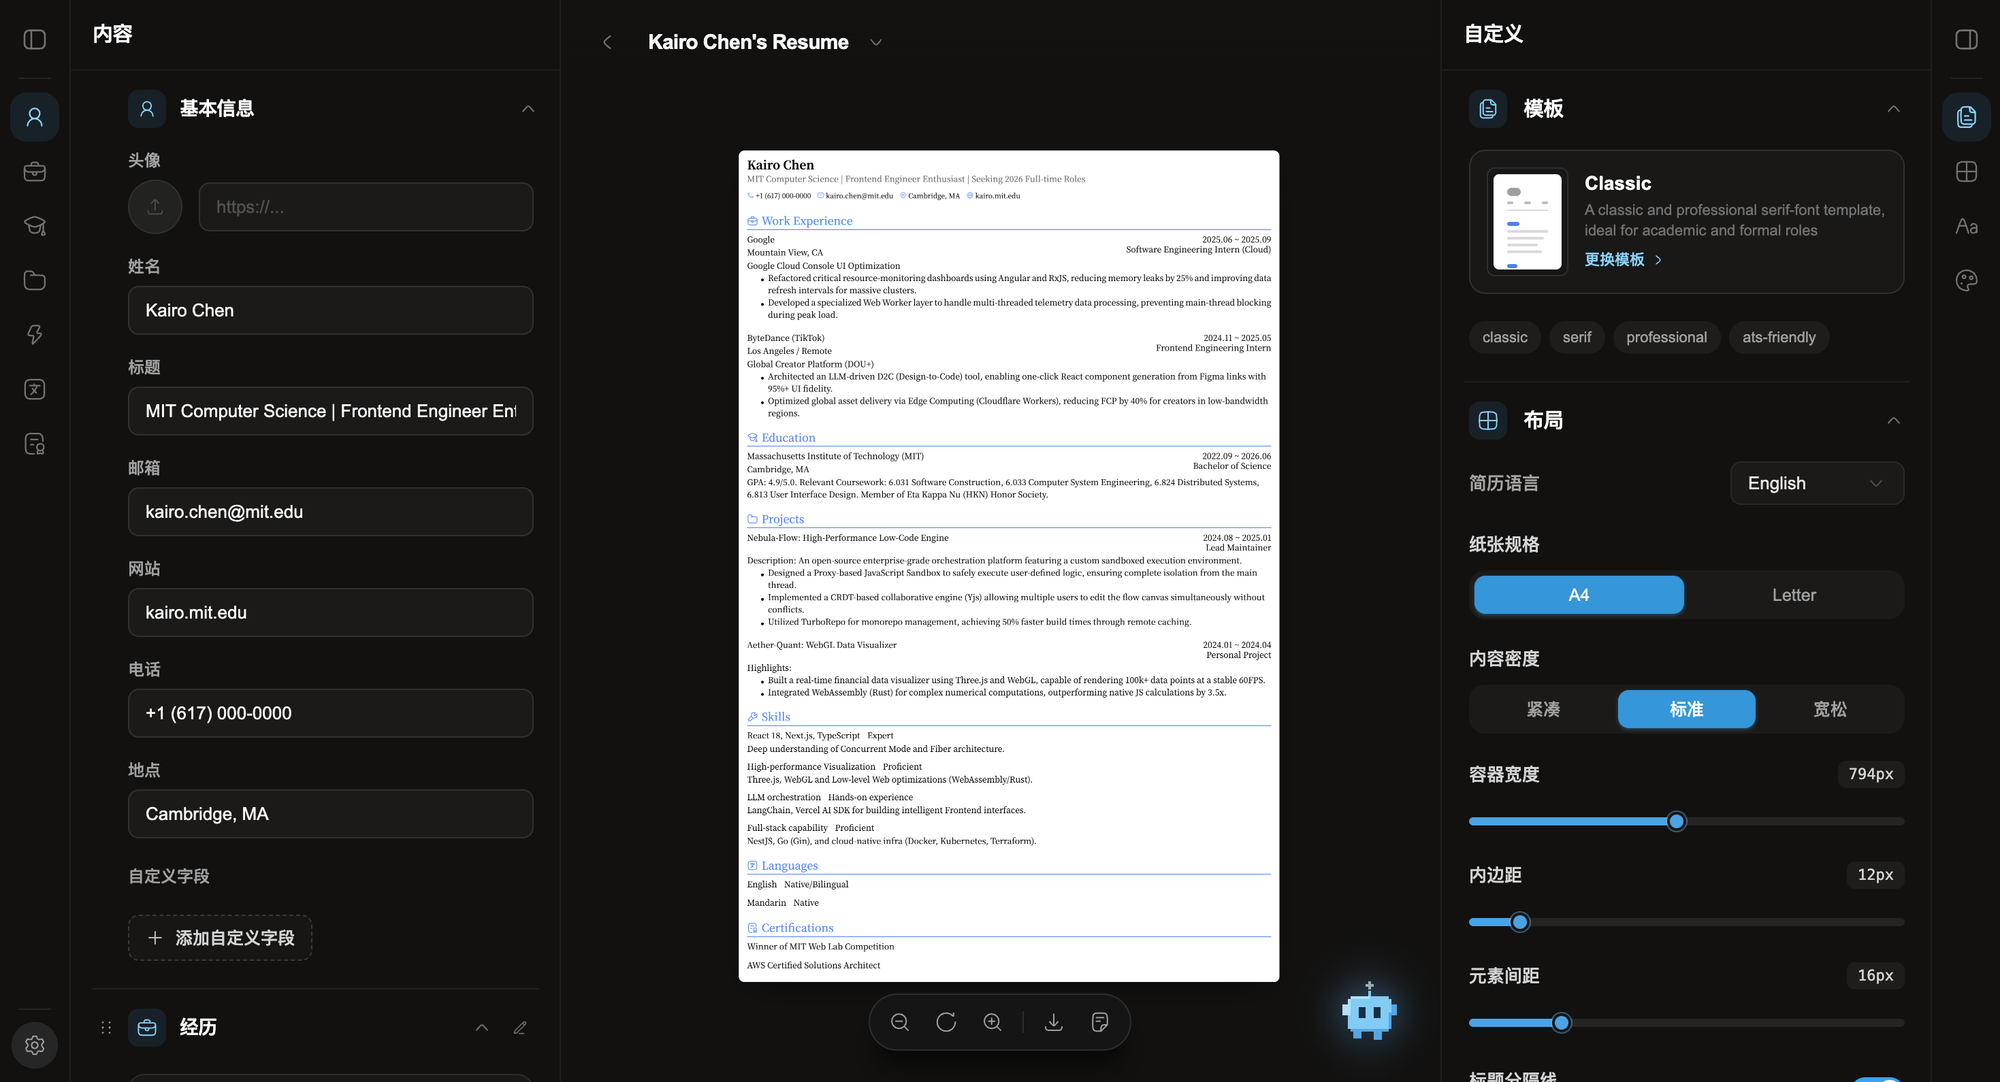Viewport: 2000px width, 1082px height.
Task: Open the settings gear at sidebar bottom
Action: click(x=35, y=1045)
